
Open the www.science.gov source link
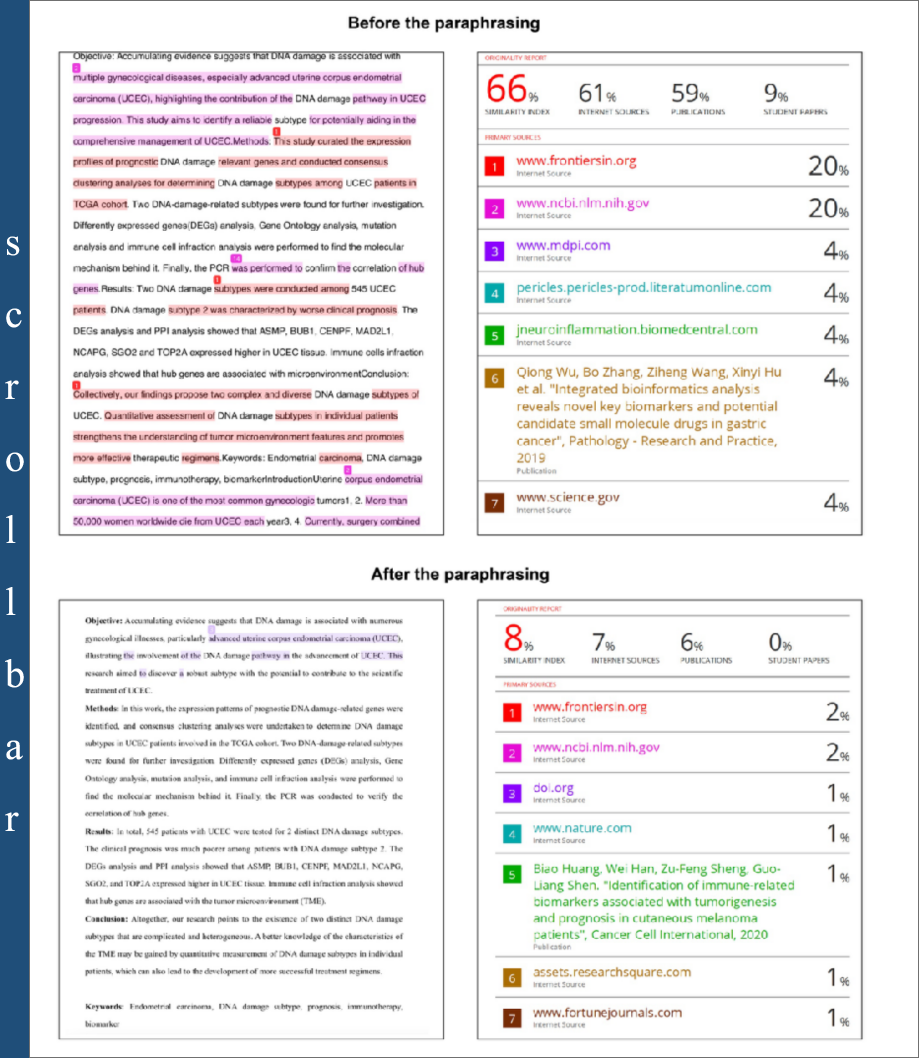click(568, 498)
